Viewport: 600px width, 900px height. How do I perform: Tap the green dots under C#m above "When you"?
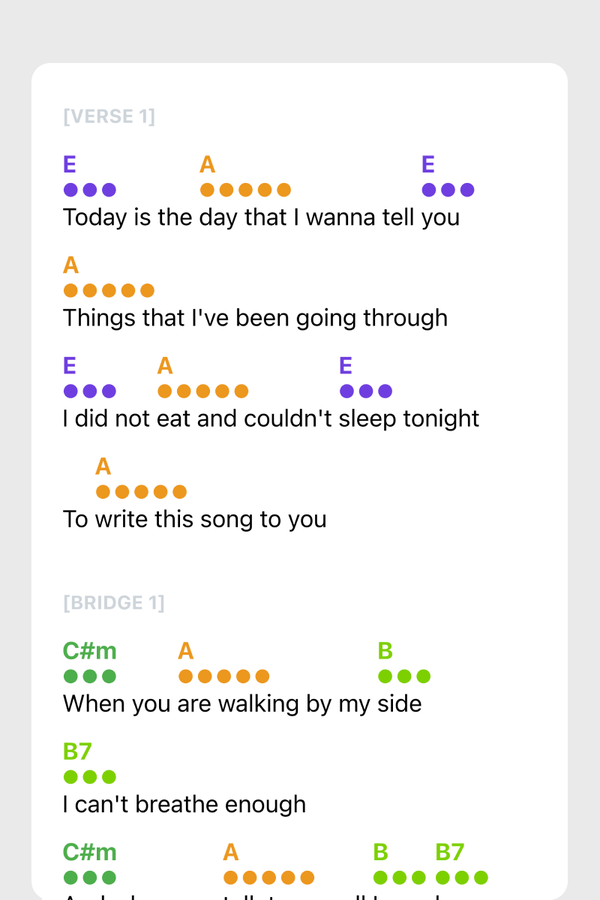click(90, 677)
